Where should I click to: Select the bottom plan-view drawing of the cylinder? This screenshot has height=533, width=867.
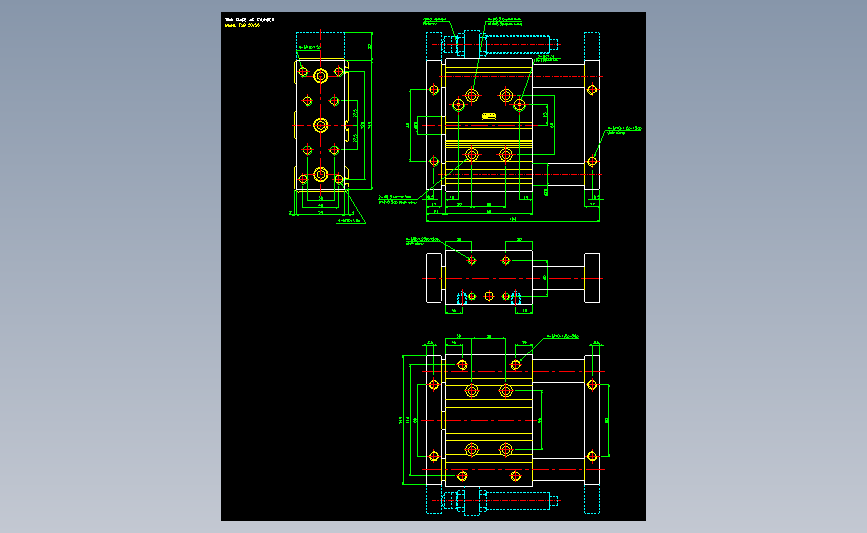click(505, 424)
